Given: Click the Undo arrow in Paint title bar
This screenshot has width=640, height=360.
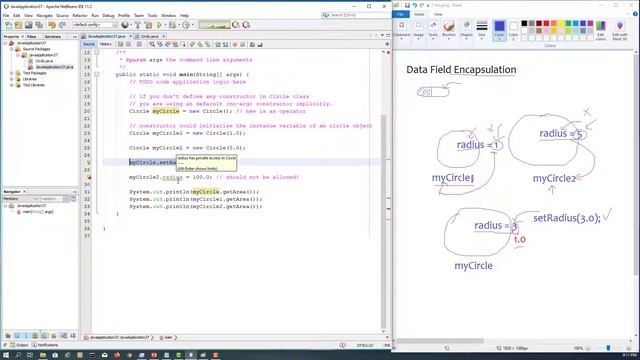Looking at the screenshot, I should [x=414, y=5].
